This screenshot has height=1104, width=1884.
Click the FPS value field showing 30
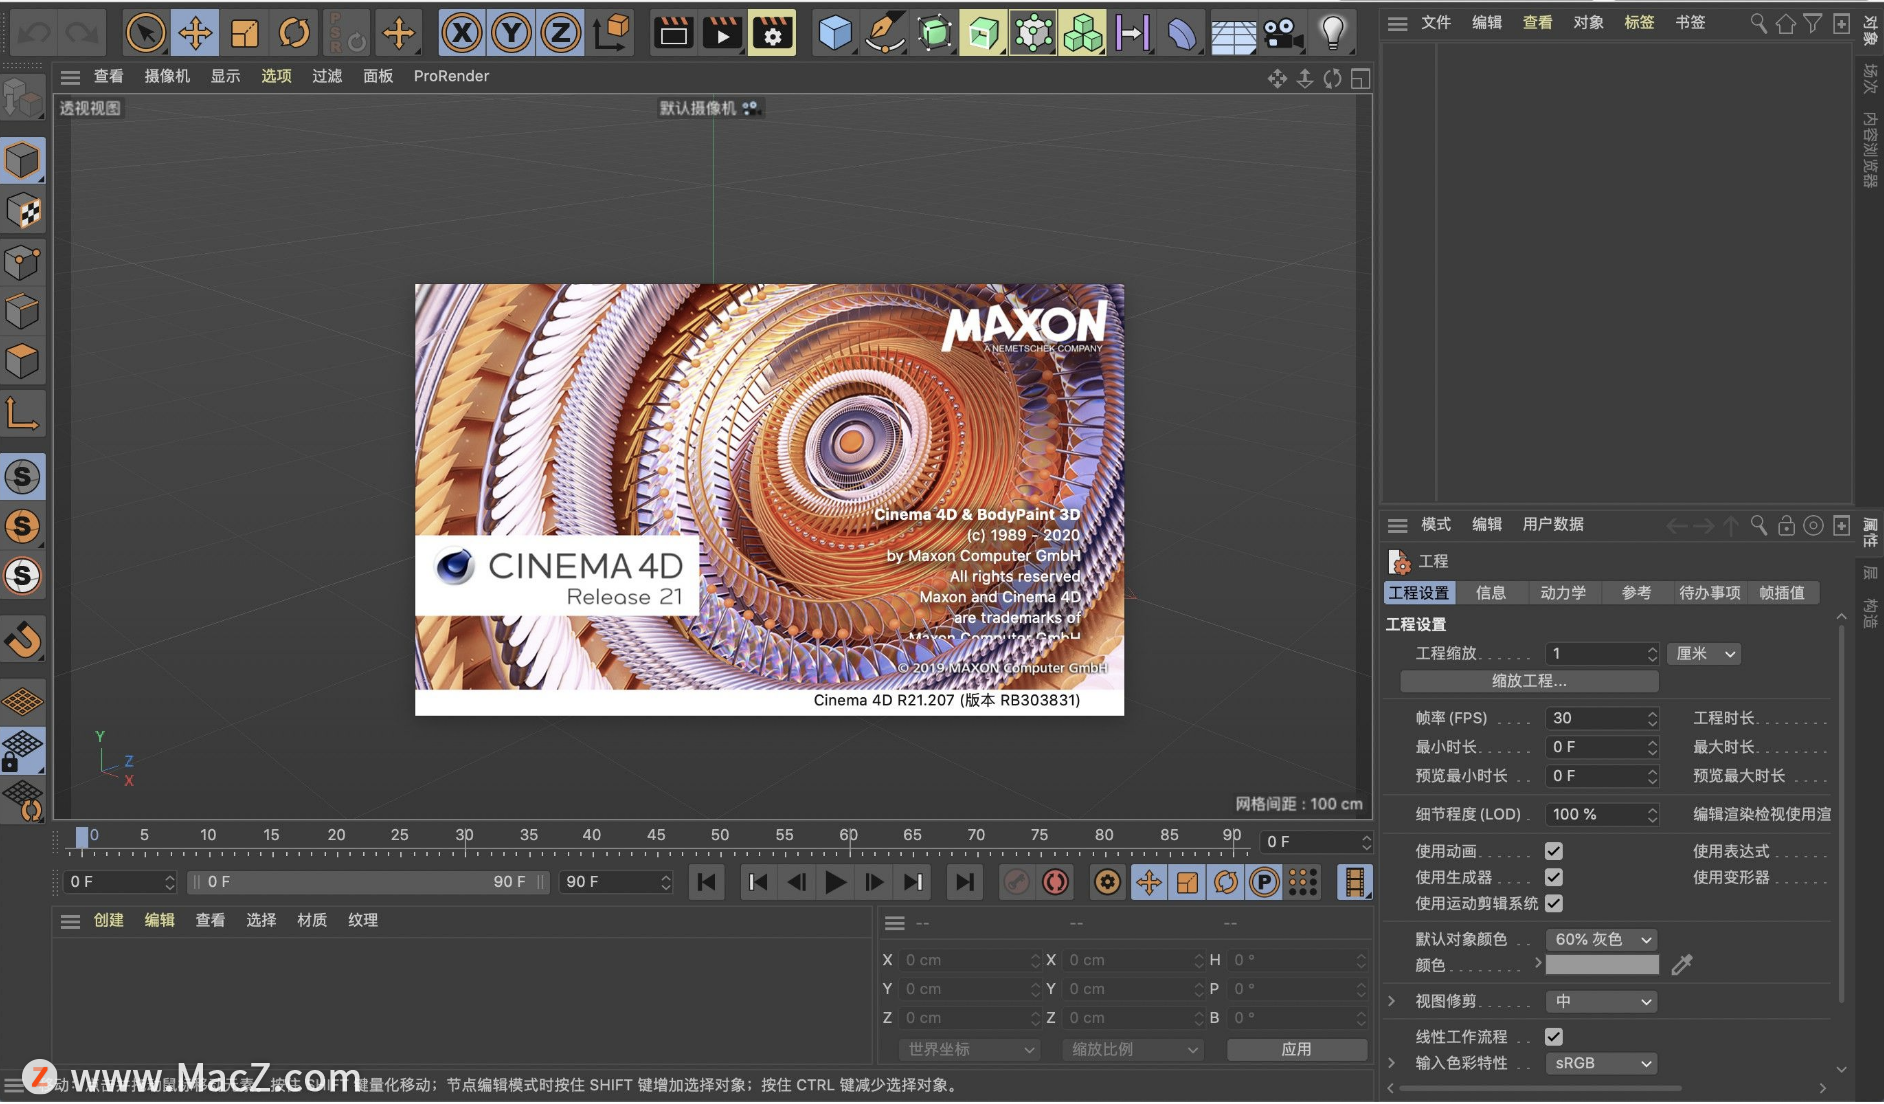point(1603,718)
